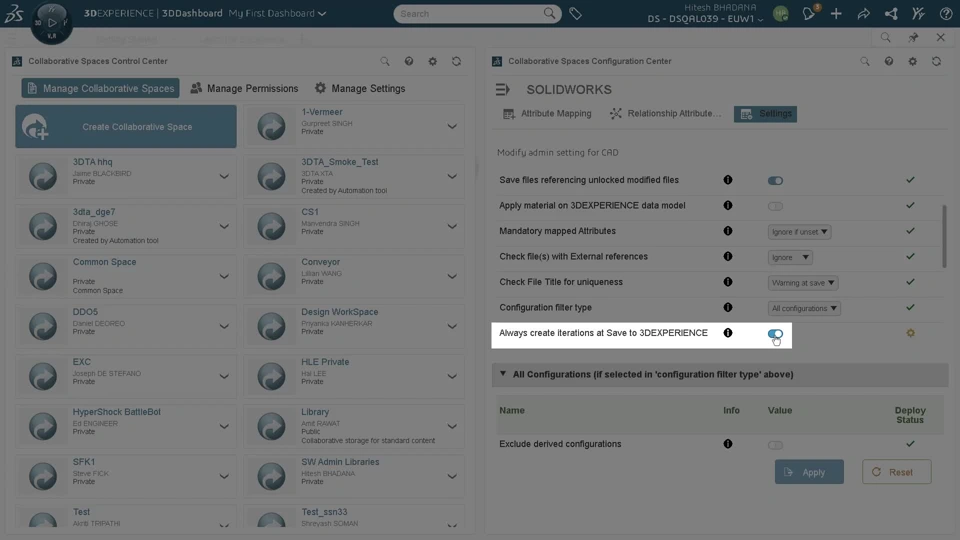Open Check File Title uniqueness dropdown
The width and height of the screenshot is (960, 540).
click(x=803, y=283)
